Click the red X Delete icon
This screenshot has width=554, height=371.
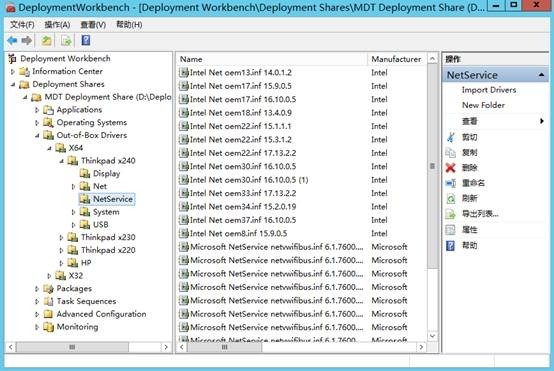pos(451,168)
